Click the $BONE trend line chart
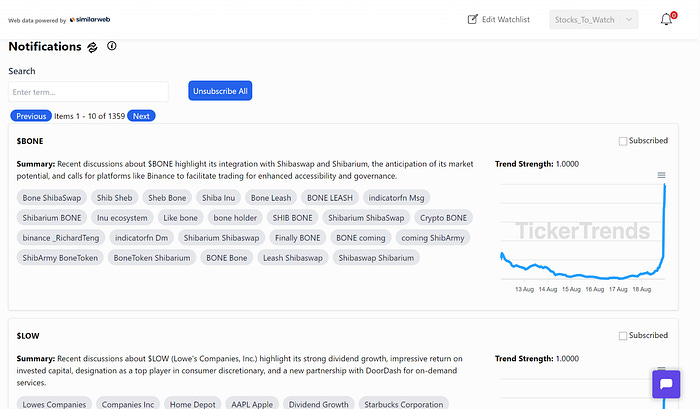700x409 pixels. [583, 231]
